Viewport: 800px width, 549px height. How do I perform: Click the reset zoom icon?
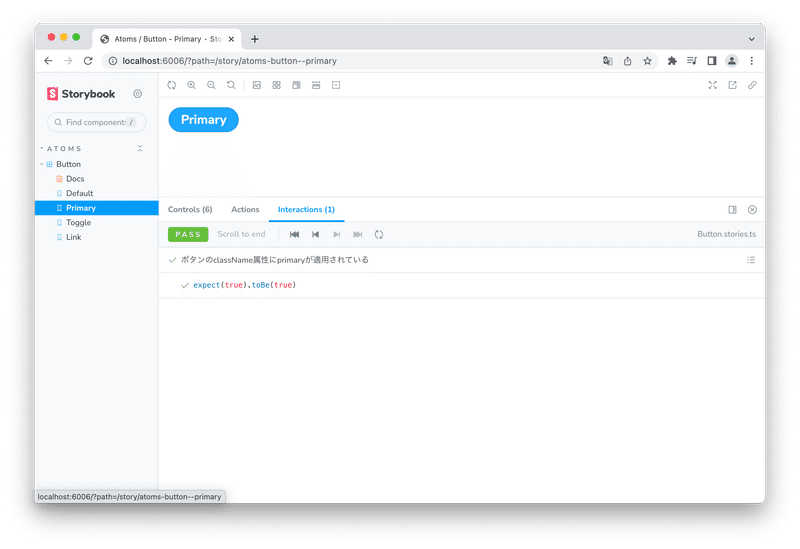pyautogui.click(x=231, y=85)
